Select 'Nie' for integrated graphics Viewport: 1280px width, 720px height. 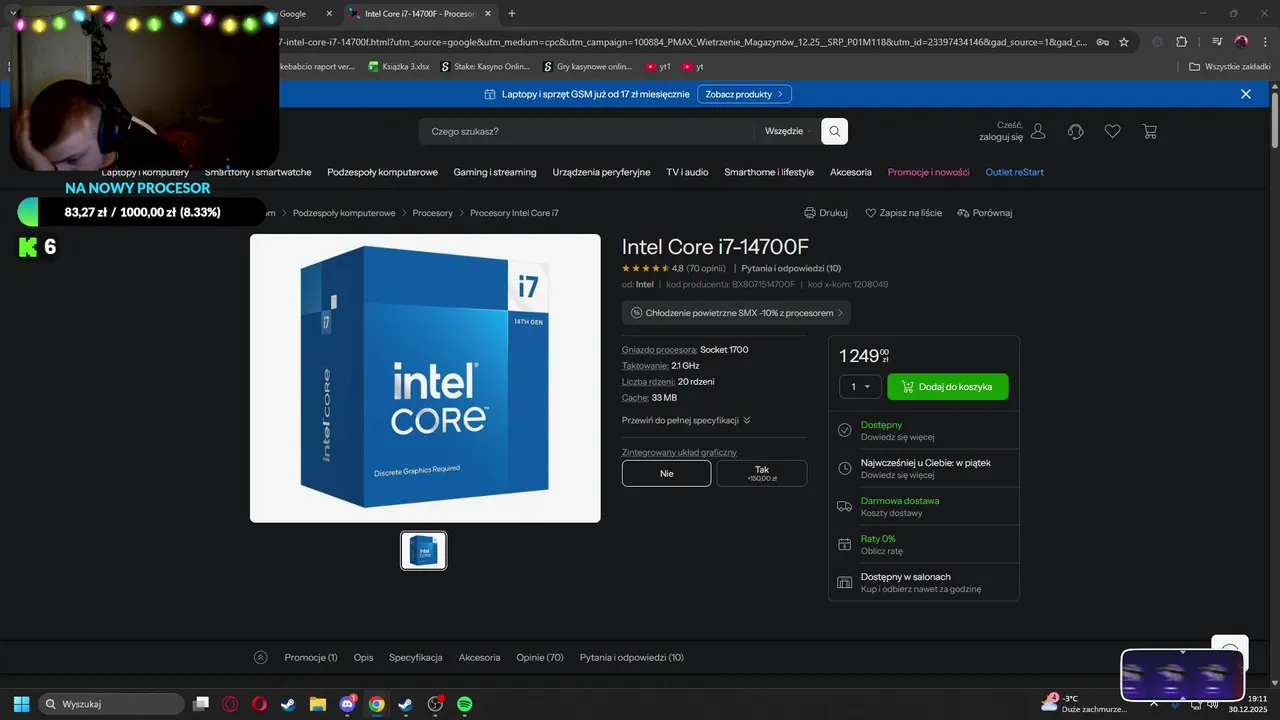tap(666, 473)
